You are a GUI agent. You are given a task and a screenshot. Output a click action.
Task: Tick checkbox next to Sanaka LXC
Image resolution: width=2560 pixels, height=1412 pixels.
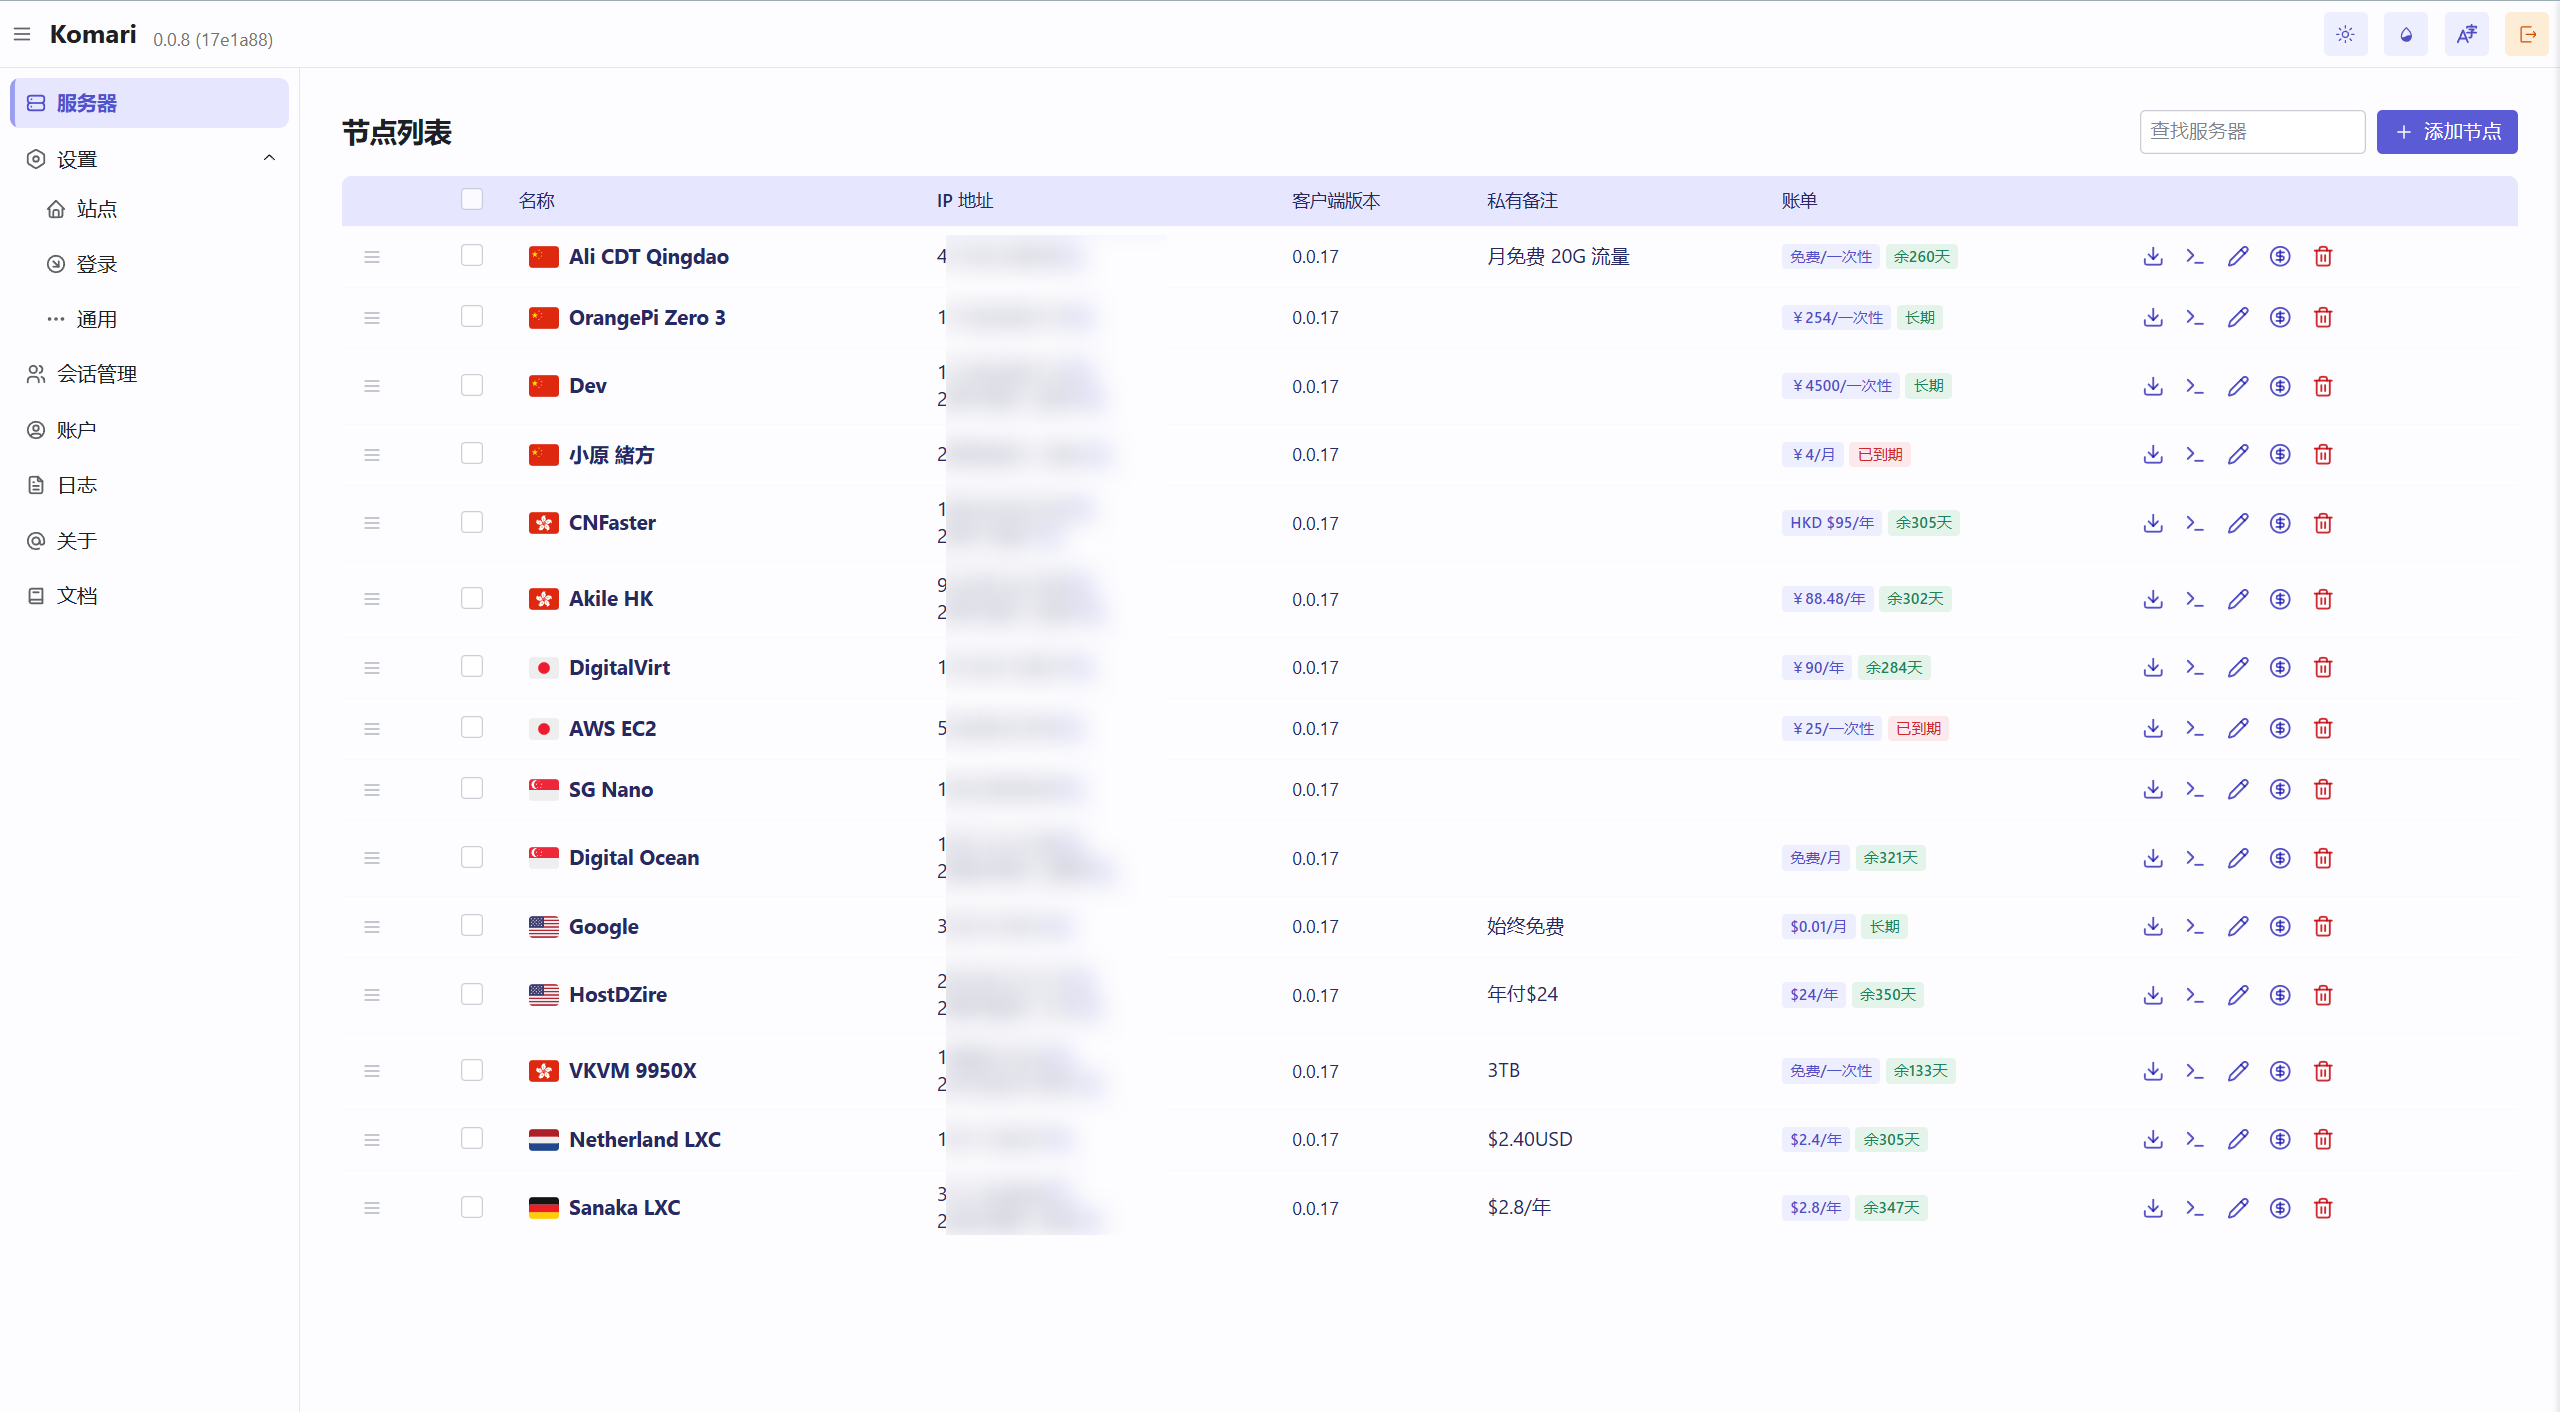point(472,1207)
